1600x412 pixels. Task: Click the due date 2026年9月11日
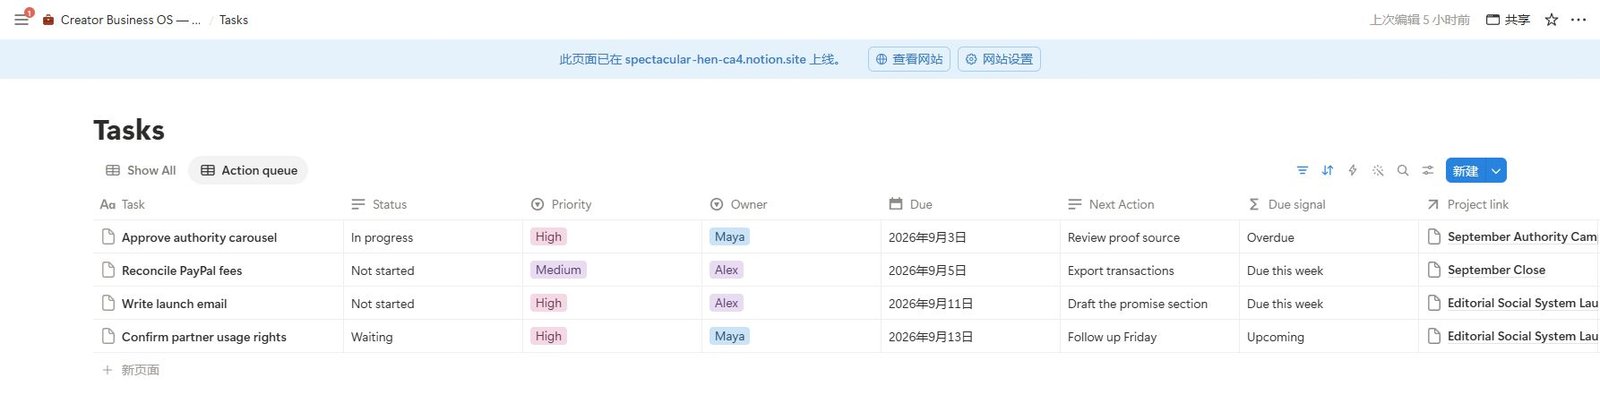(930, 304)
